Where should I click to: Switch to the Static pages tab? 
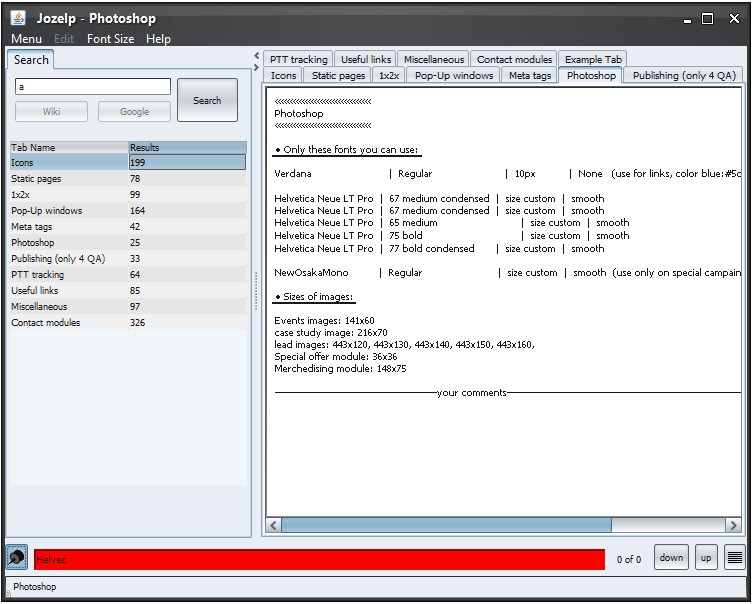click(338, 76)
